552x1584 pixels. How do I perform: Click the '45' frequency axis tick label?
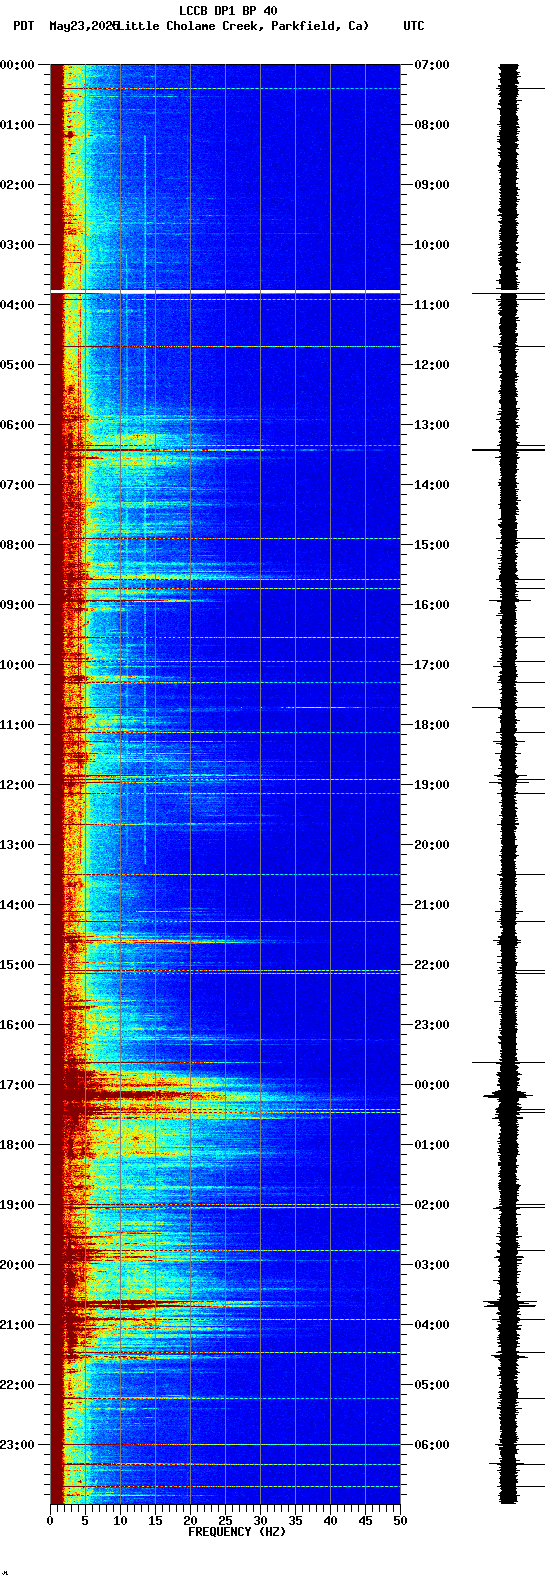click(365, 1520)
